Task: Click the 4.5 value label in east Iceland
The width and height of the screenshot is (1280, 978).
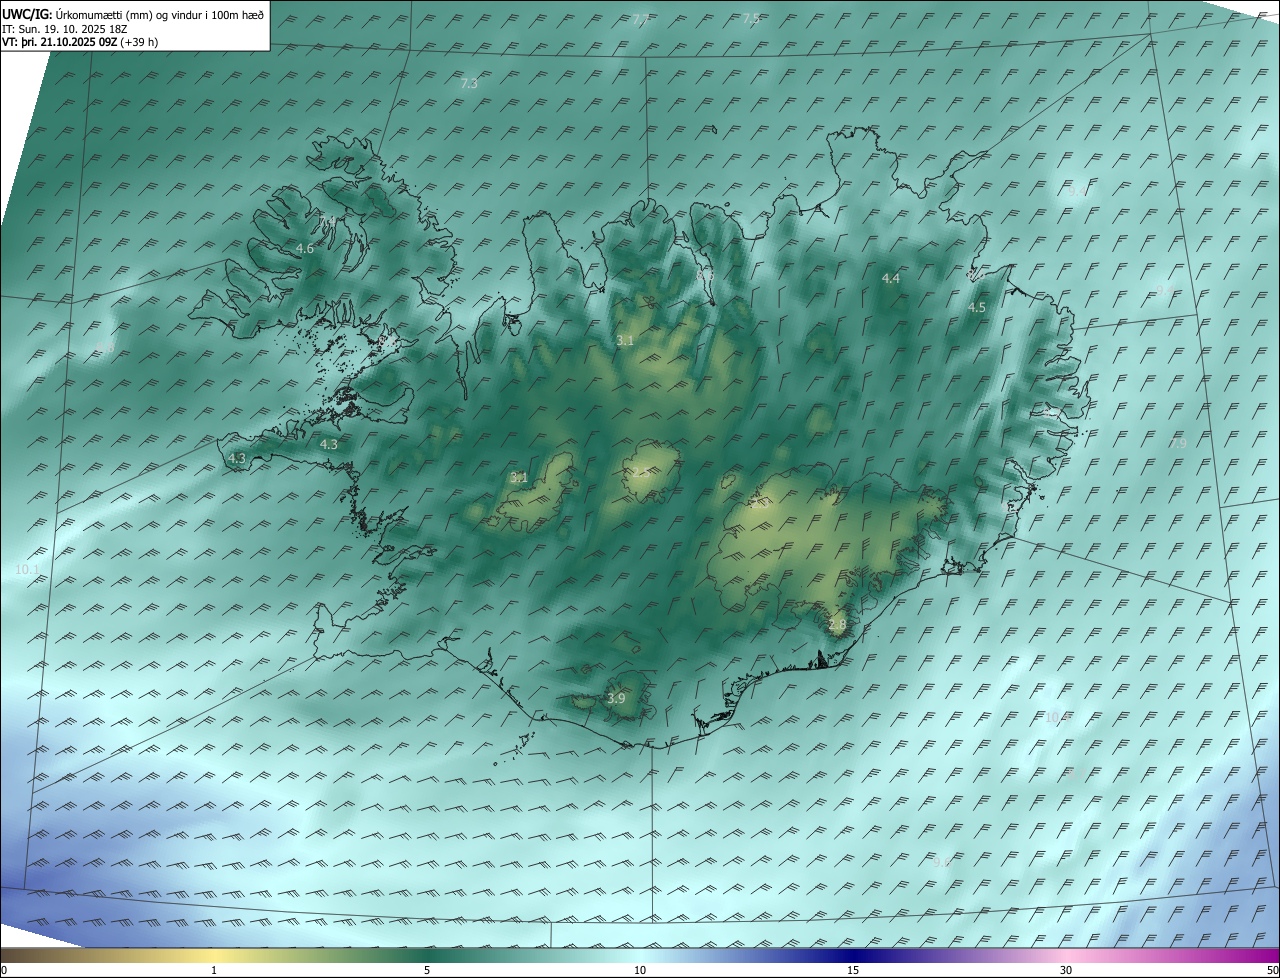Action: click(977, 308)
